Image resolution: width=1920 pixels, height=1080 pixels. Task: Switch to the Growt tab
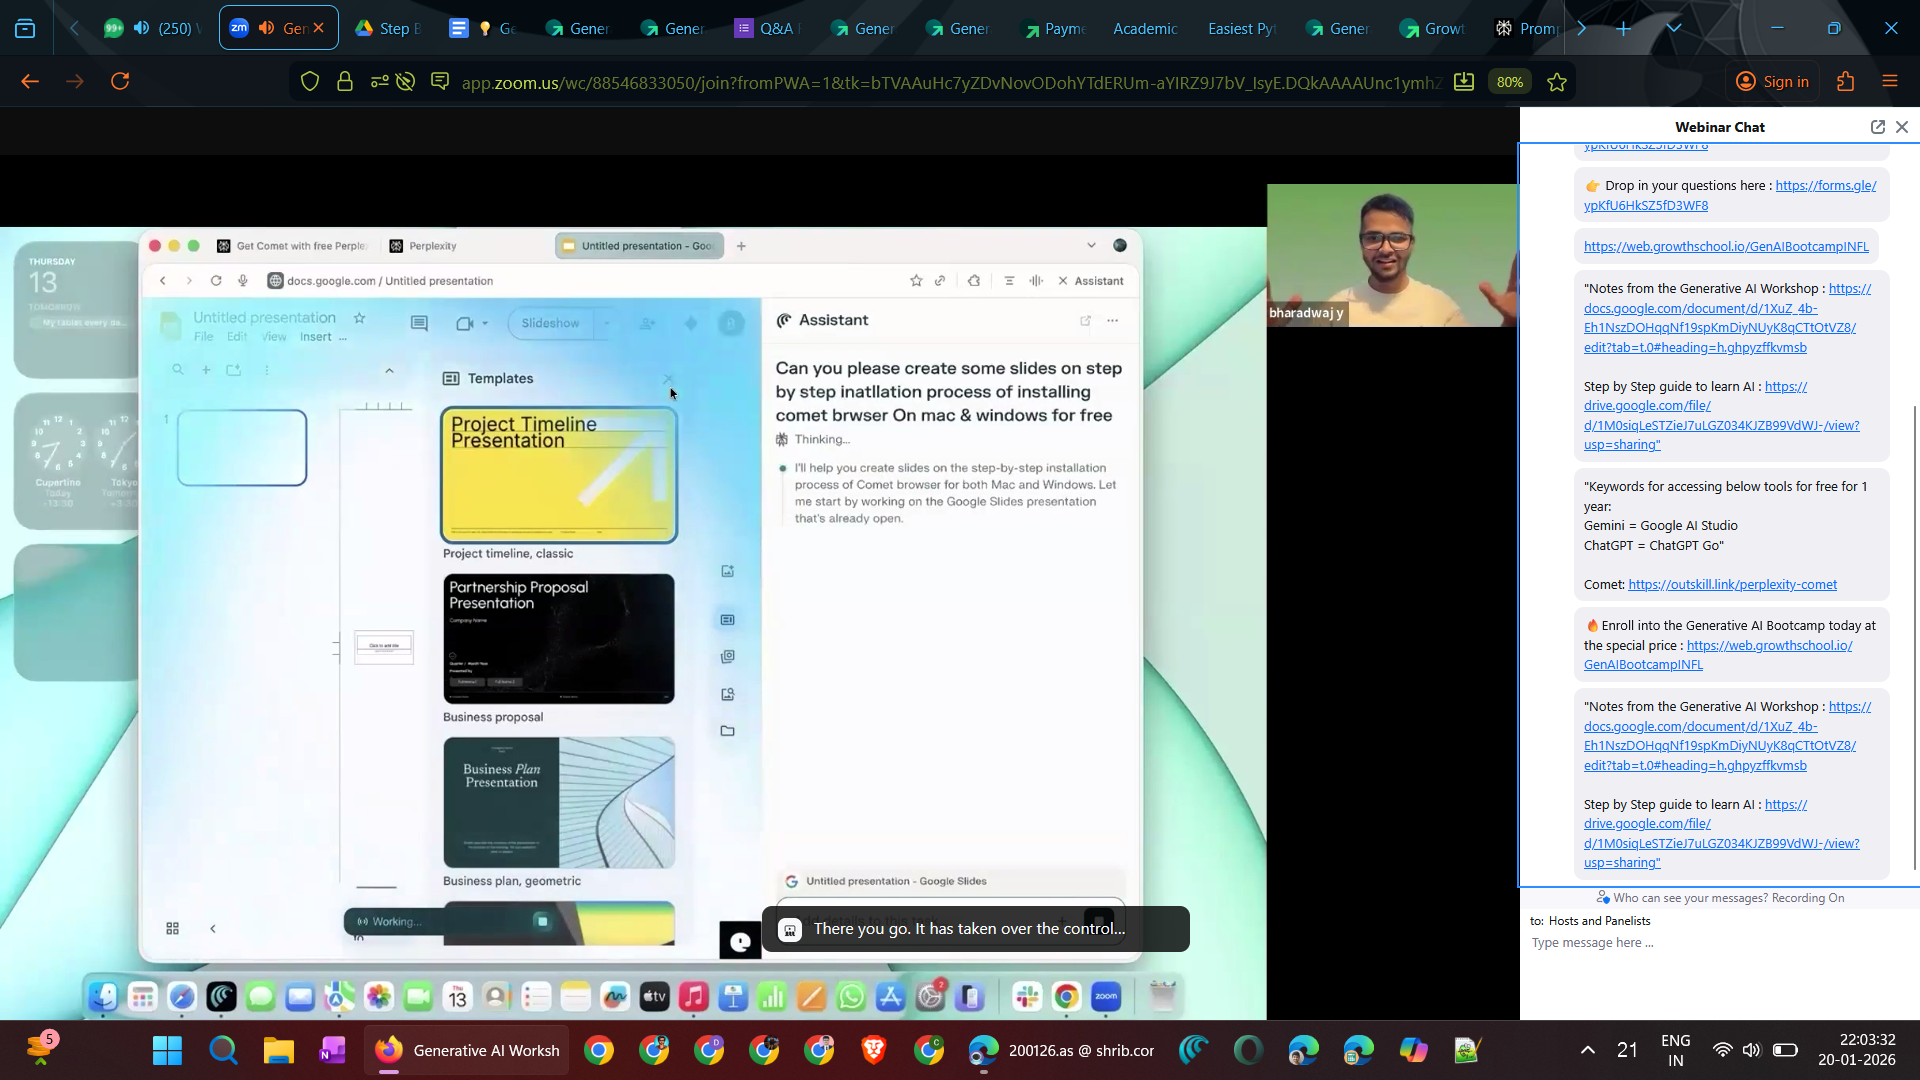1433,28
